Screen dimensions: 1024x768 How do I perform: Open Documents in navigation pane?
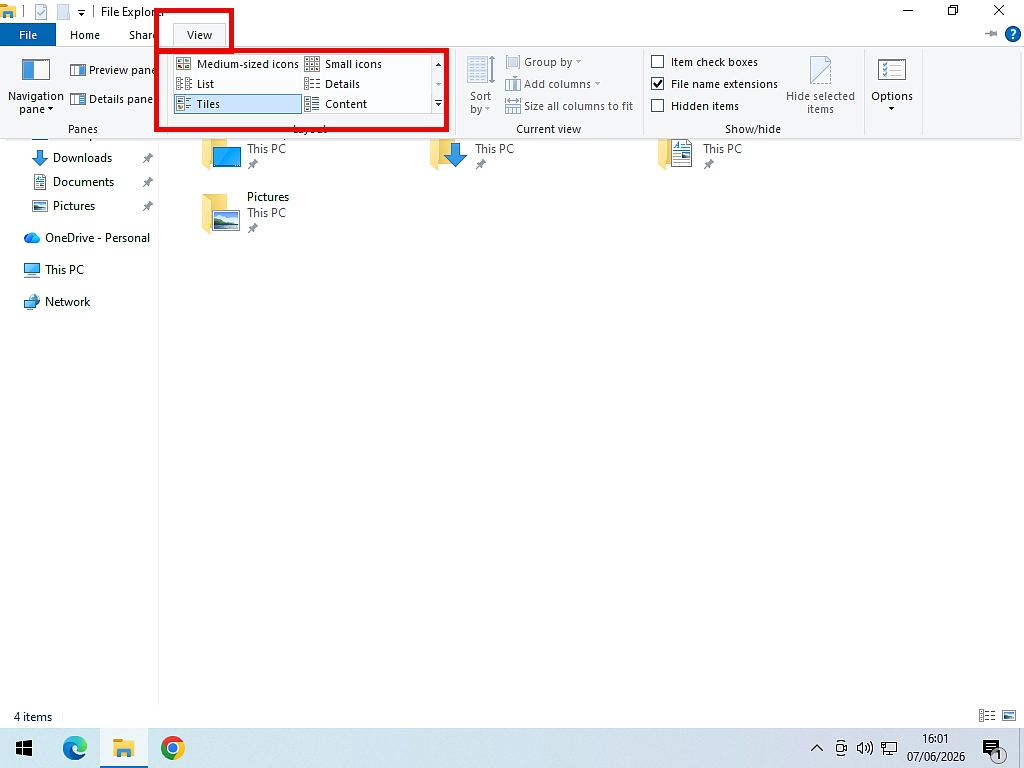pos(83,182)
